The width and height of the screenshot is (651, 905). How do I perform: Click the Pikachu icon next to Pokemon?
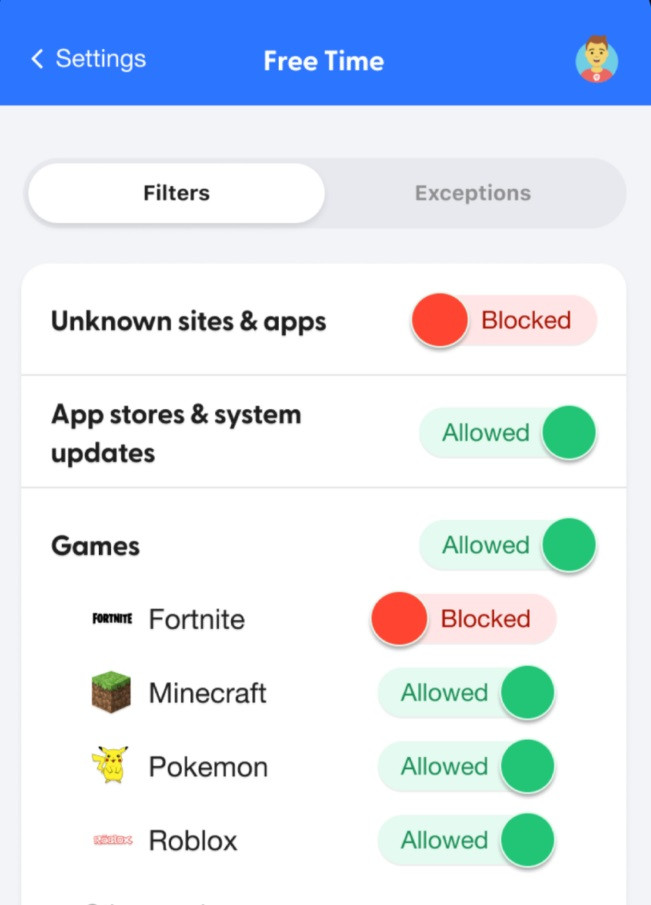tap(112, 766)
